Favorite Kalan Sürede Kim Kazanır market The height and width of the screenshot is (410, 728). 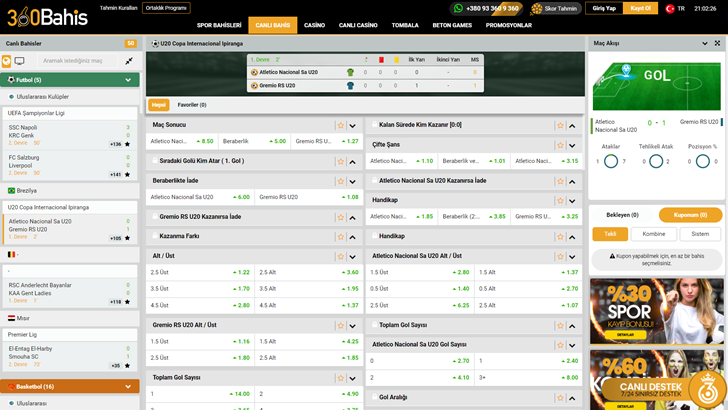[560, 125]
